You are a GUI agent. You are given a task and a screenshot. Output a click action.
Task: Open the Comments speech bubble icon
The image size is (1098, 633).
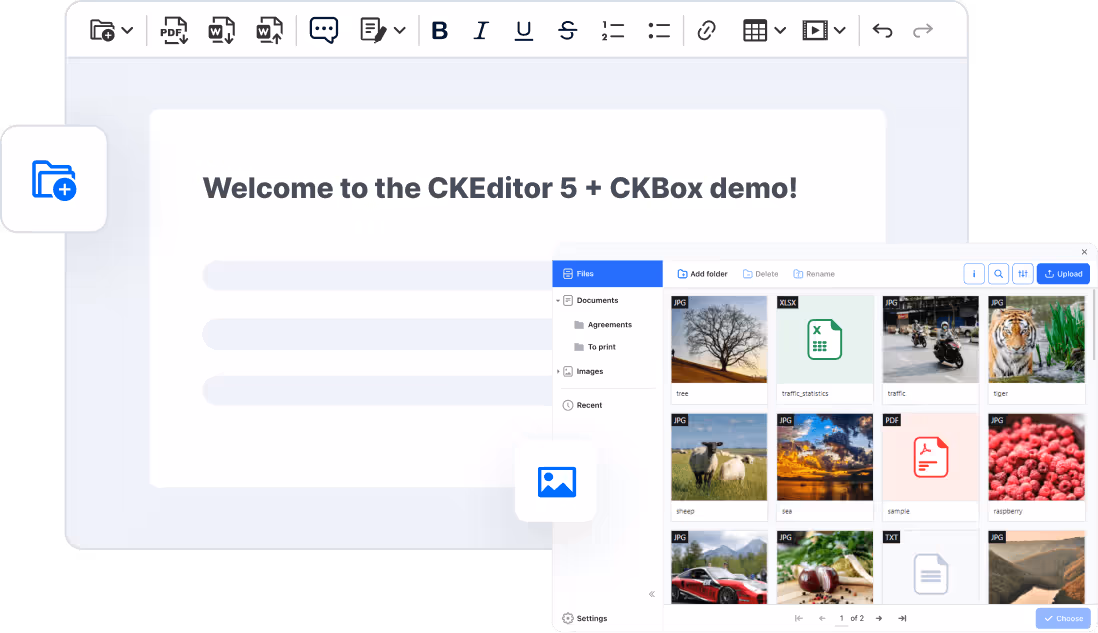point(324,31)
